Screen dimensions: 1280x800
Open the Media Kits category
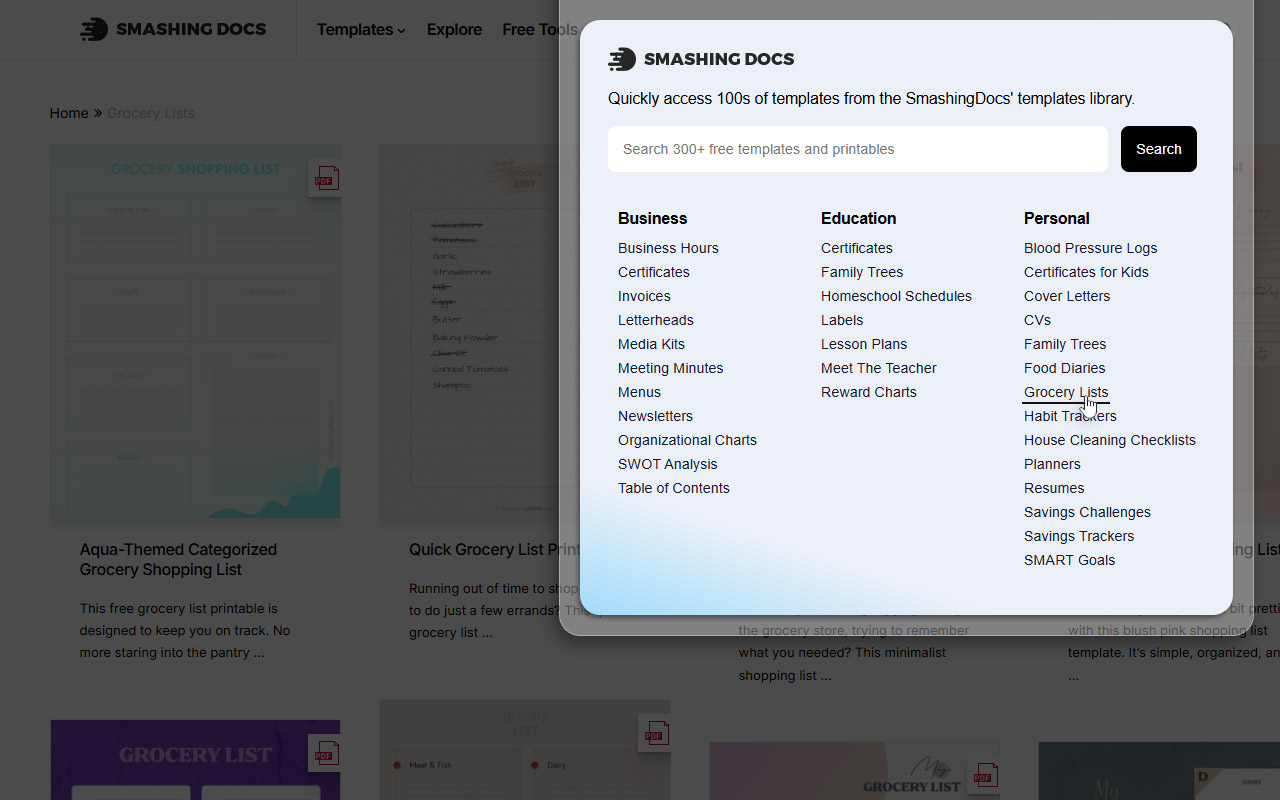click(x=652, y=344)
